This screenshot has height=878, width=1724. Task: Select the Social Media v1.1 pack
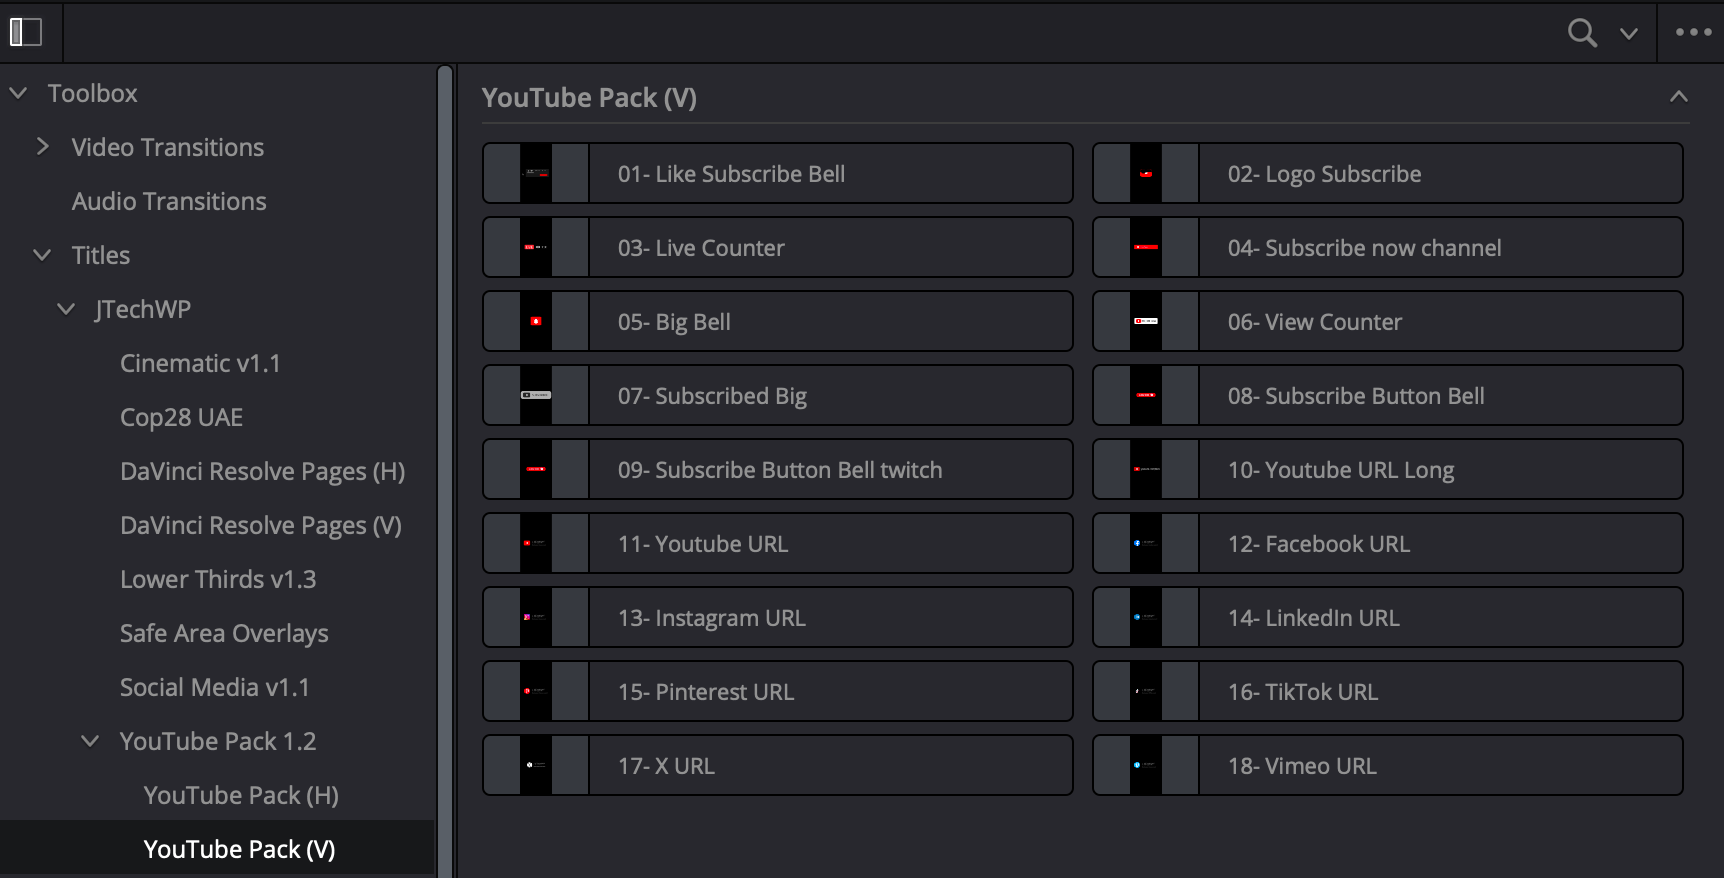coord(214,687)
